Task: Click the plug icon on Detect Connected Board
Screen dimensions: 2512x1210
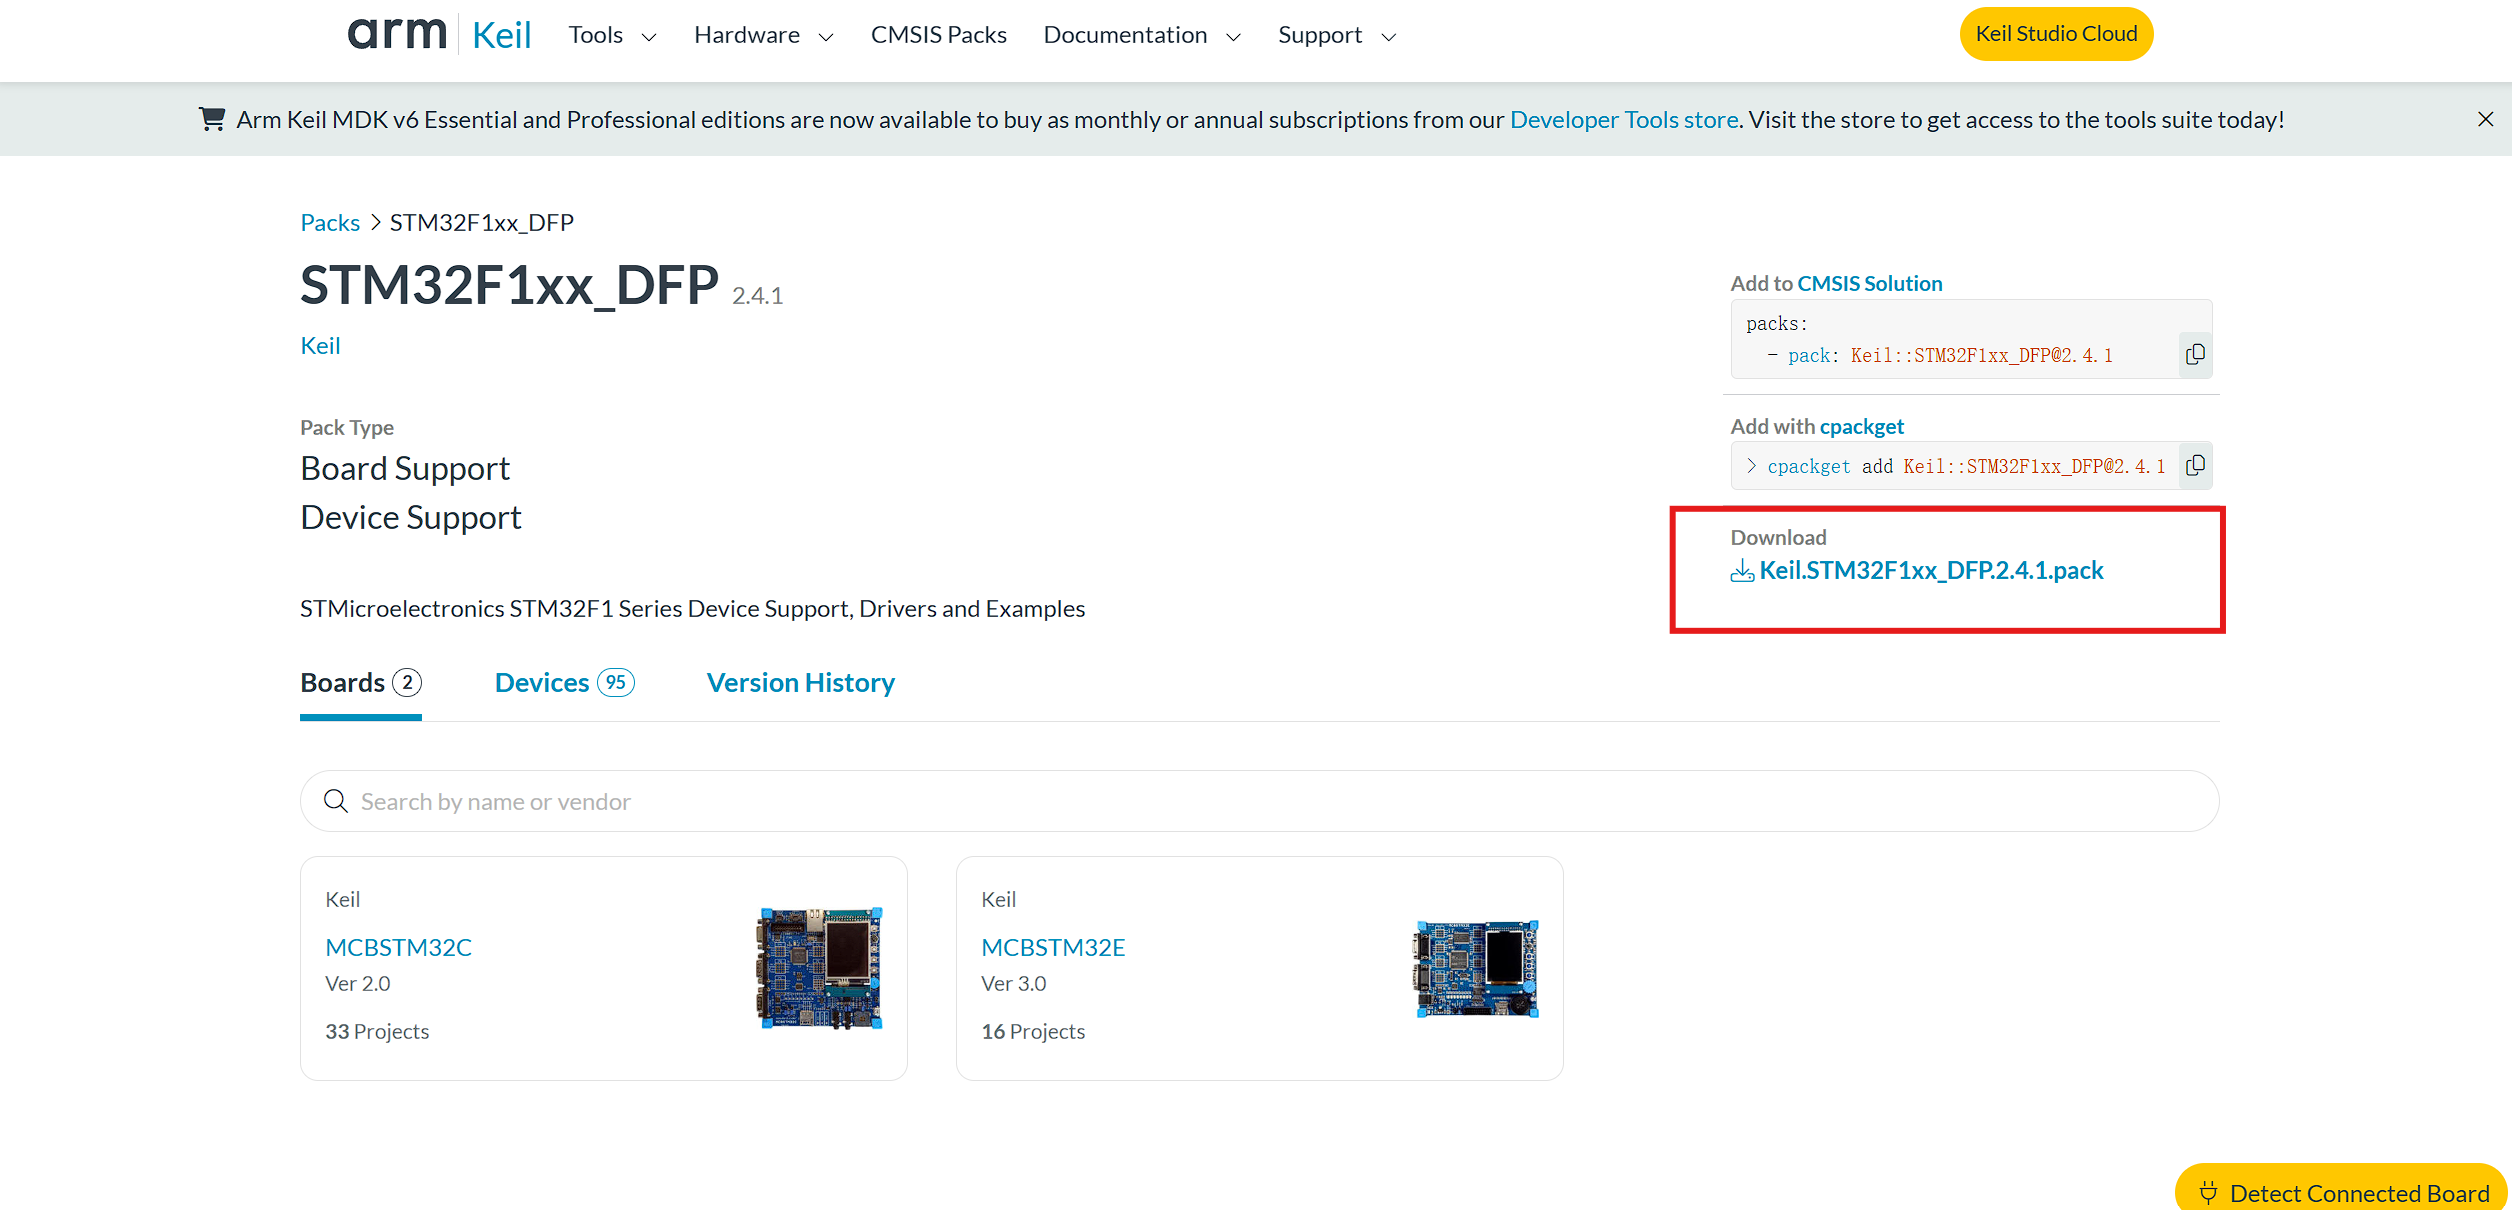Action: tap(2208, 1193)
